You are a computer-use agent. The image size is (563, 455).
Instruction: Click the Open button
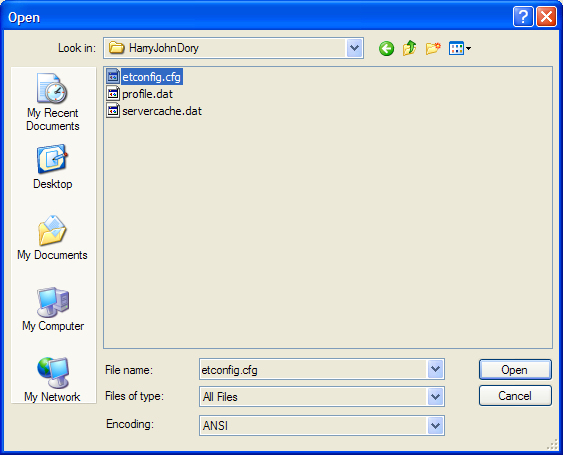click(515, 370)
